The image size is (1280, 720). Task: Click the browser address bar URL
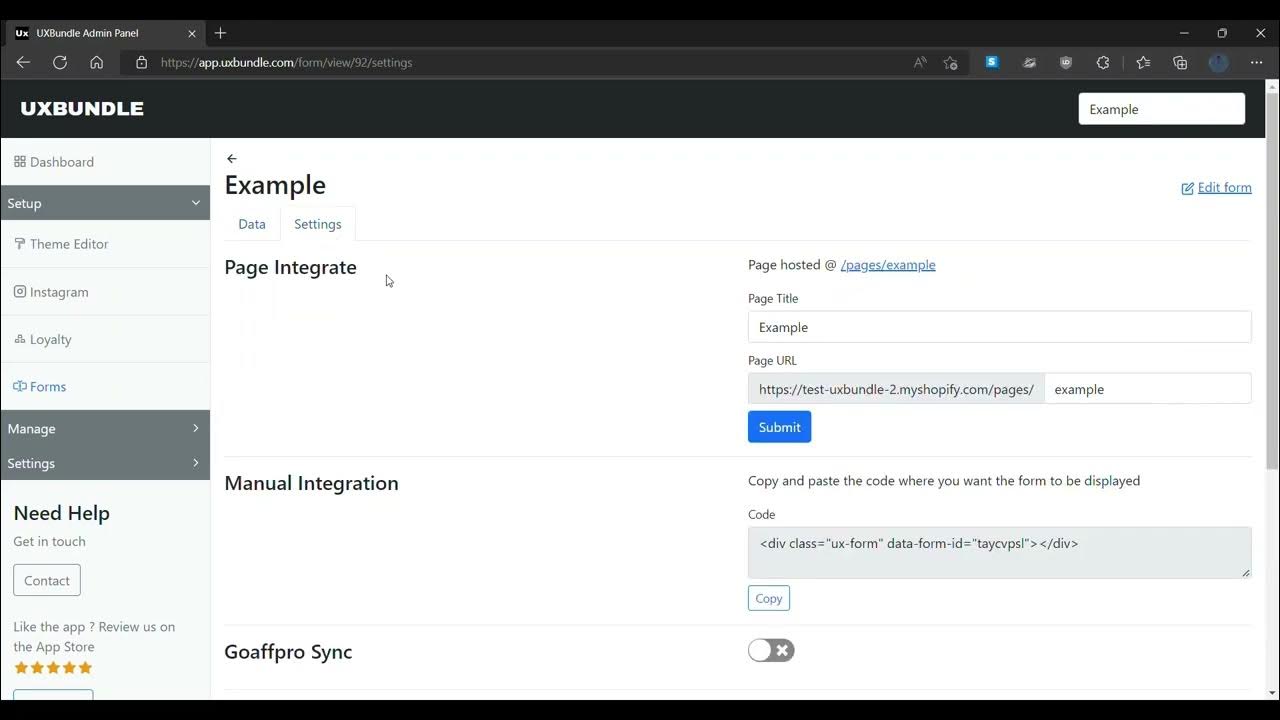pyautogui.click(x=286, y=62)
